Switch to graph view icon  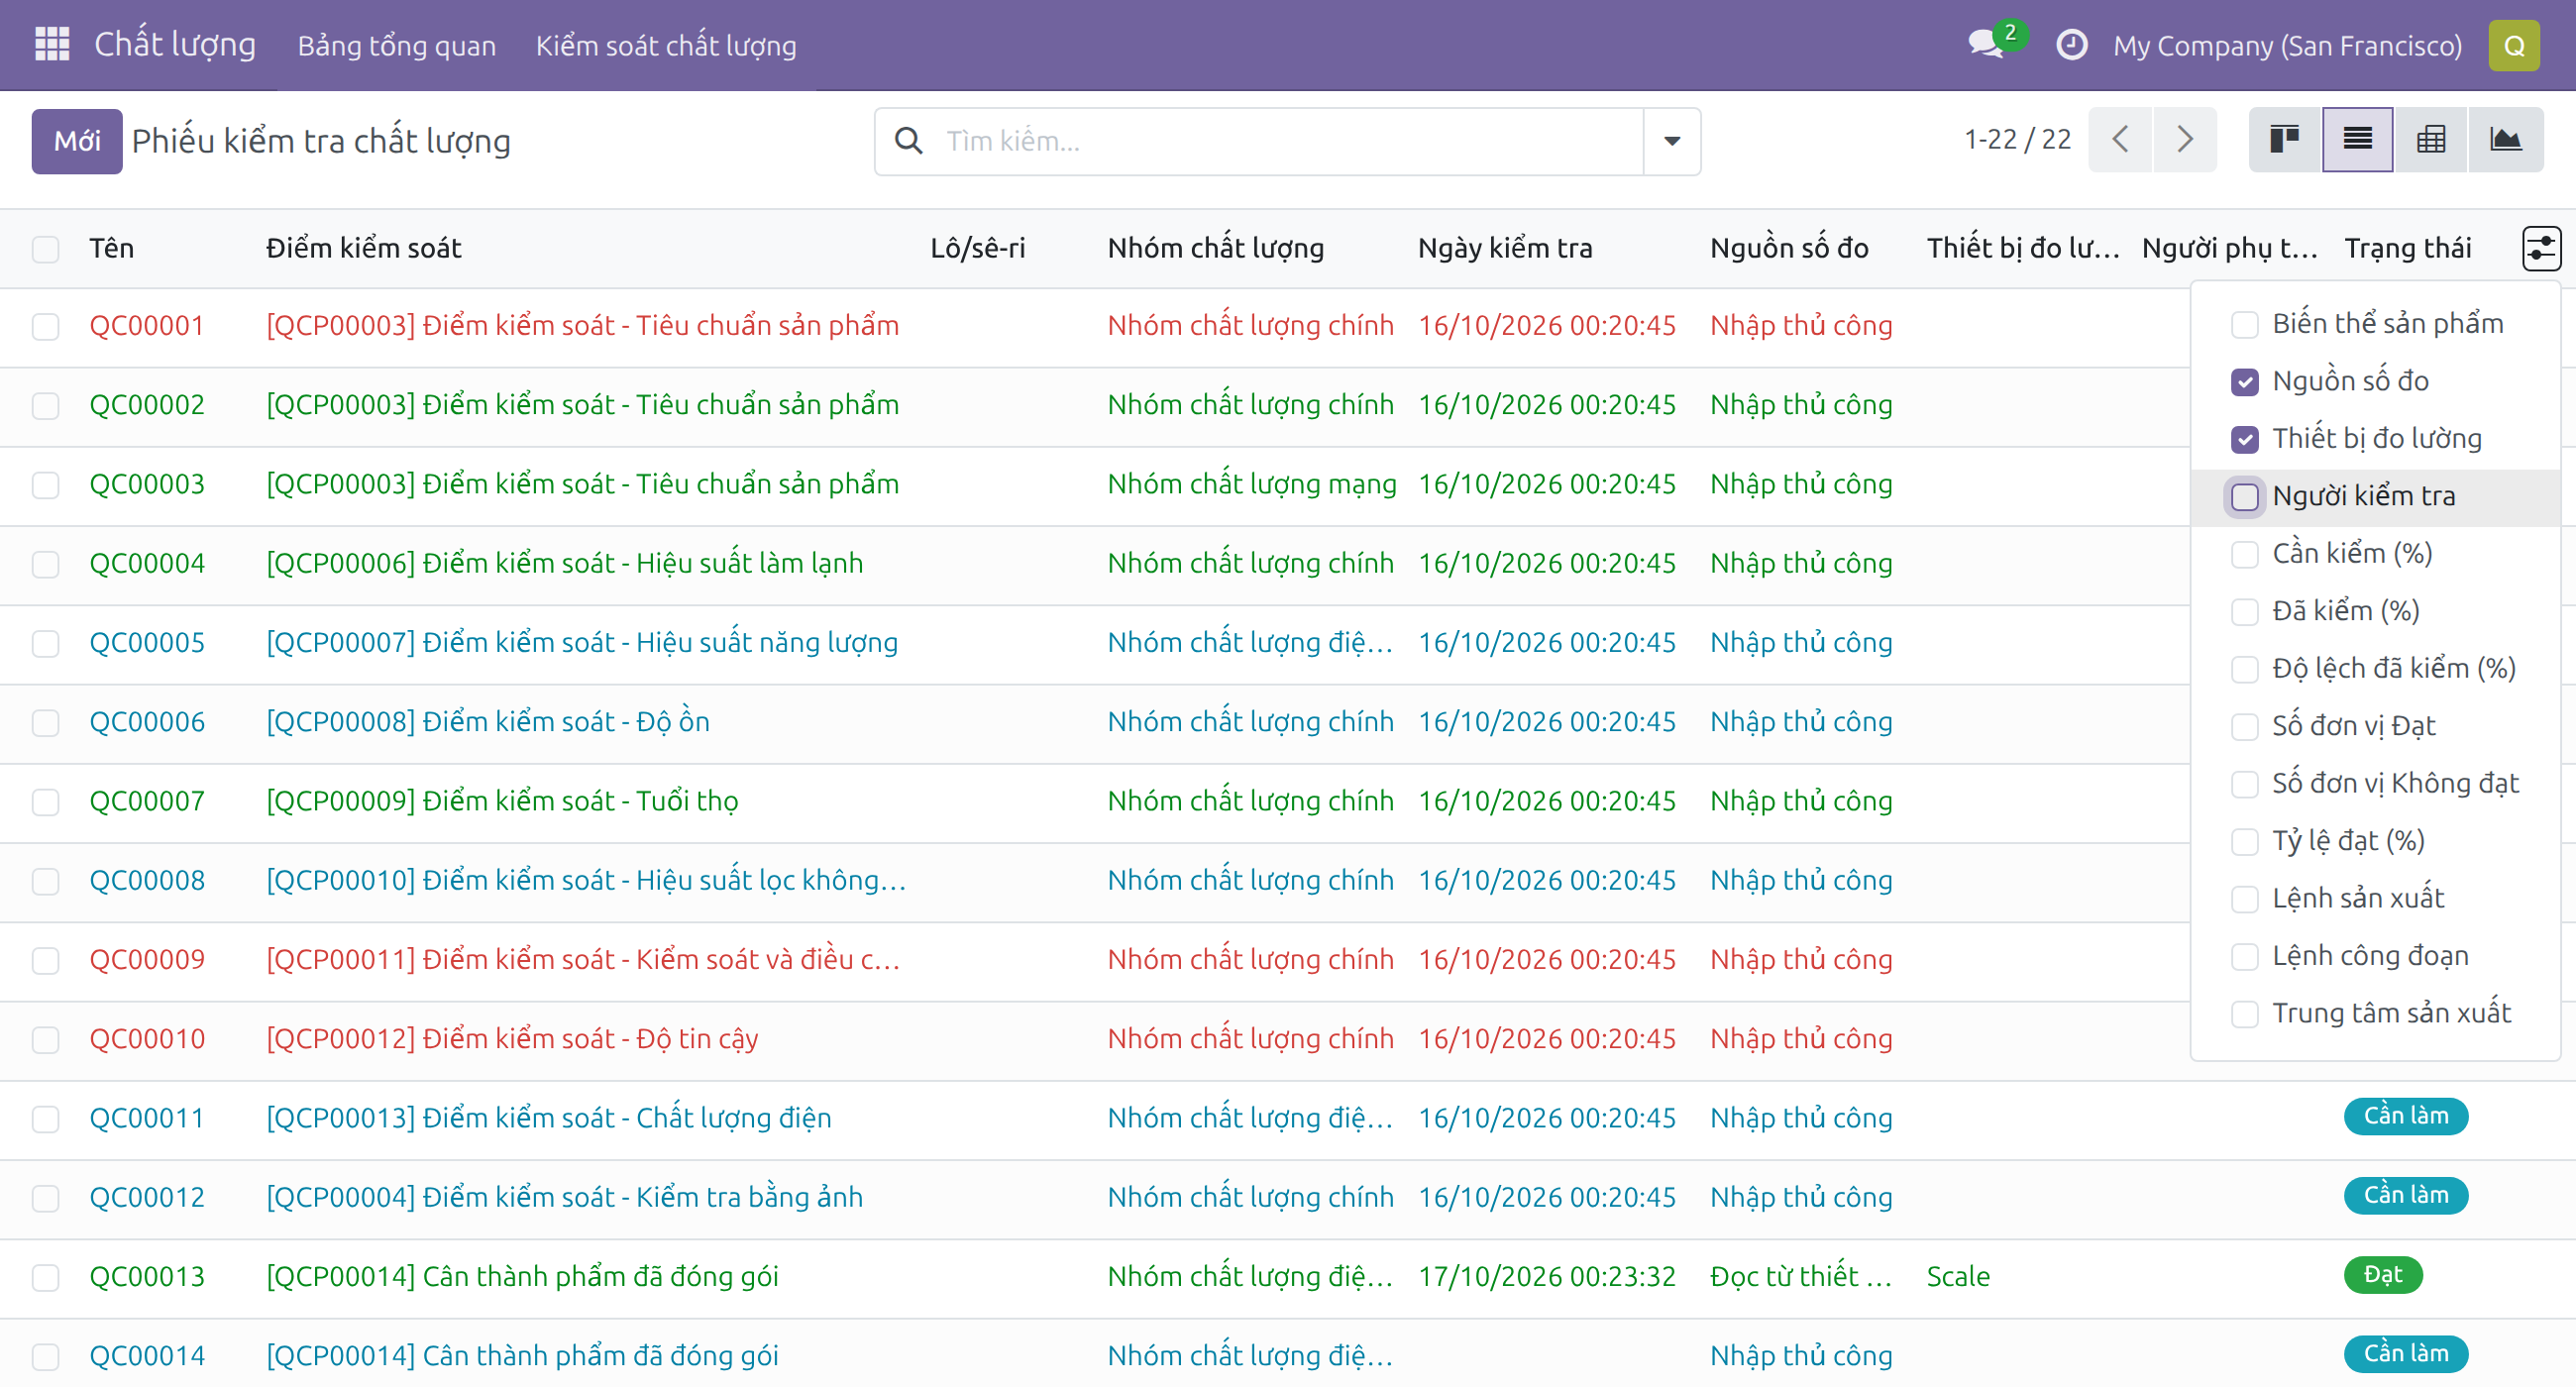tap(2505, 140)
